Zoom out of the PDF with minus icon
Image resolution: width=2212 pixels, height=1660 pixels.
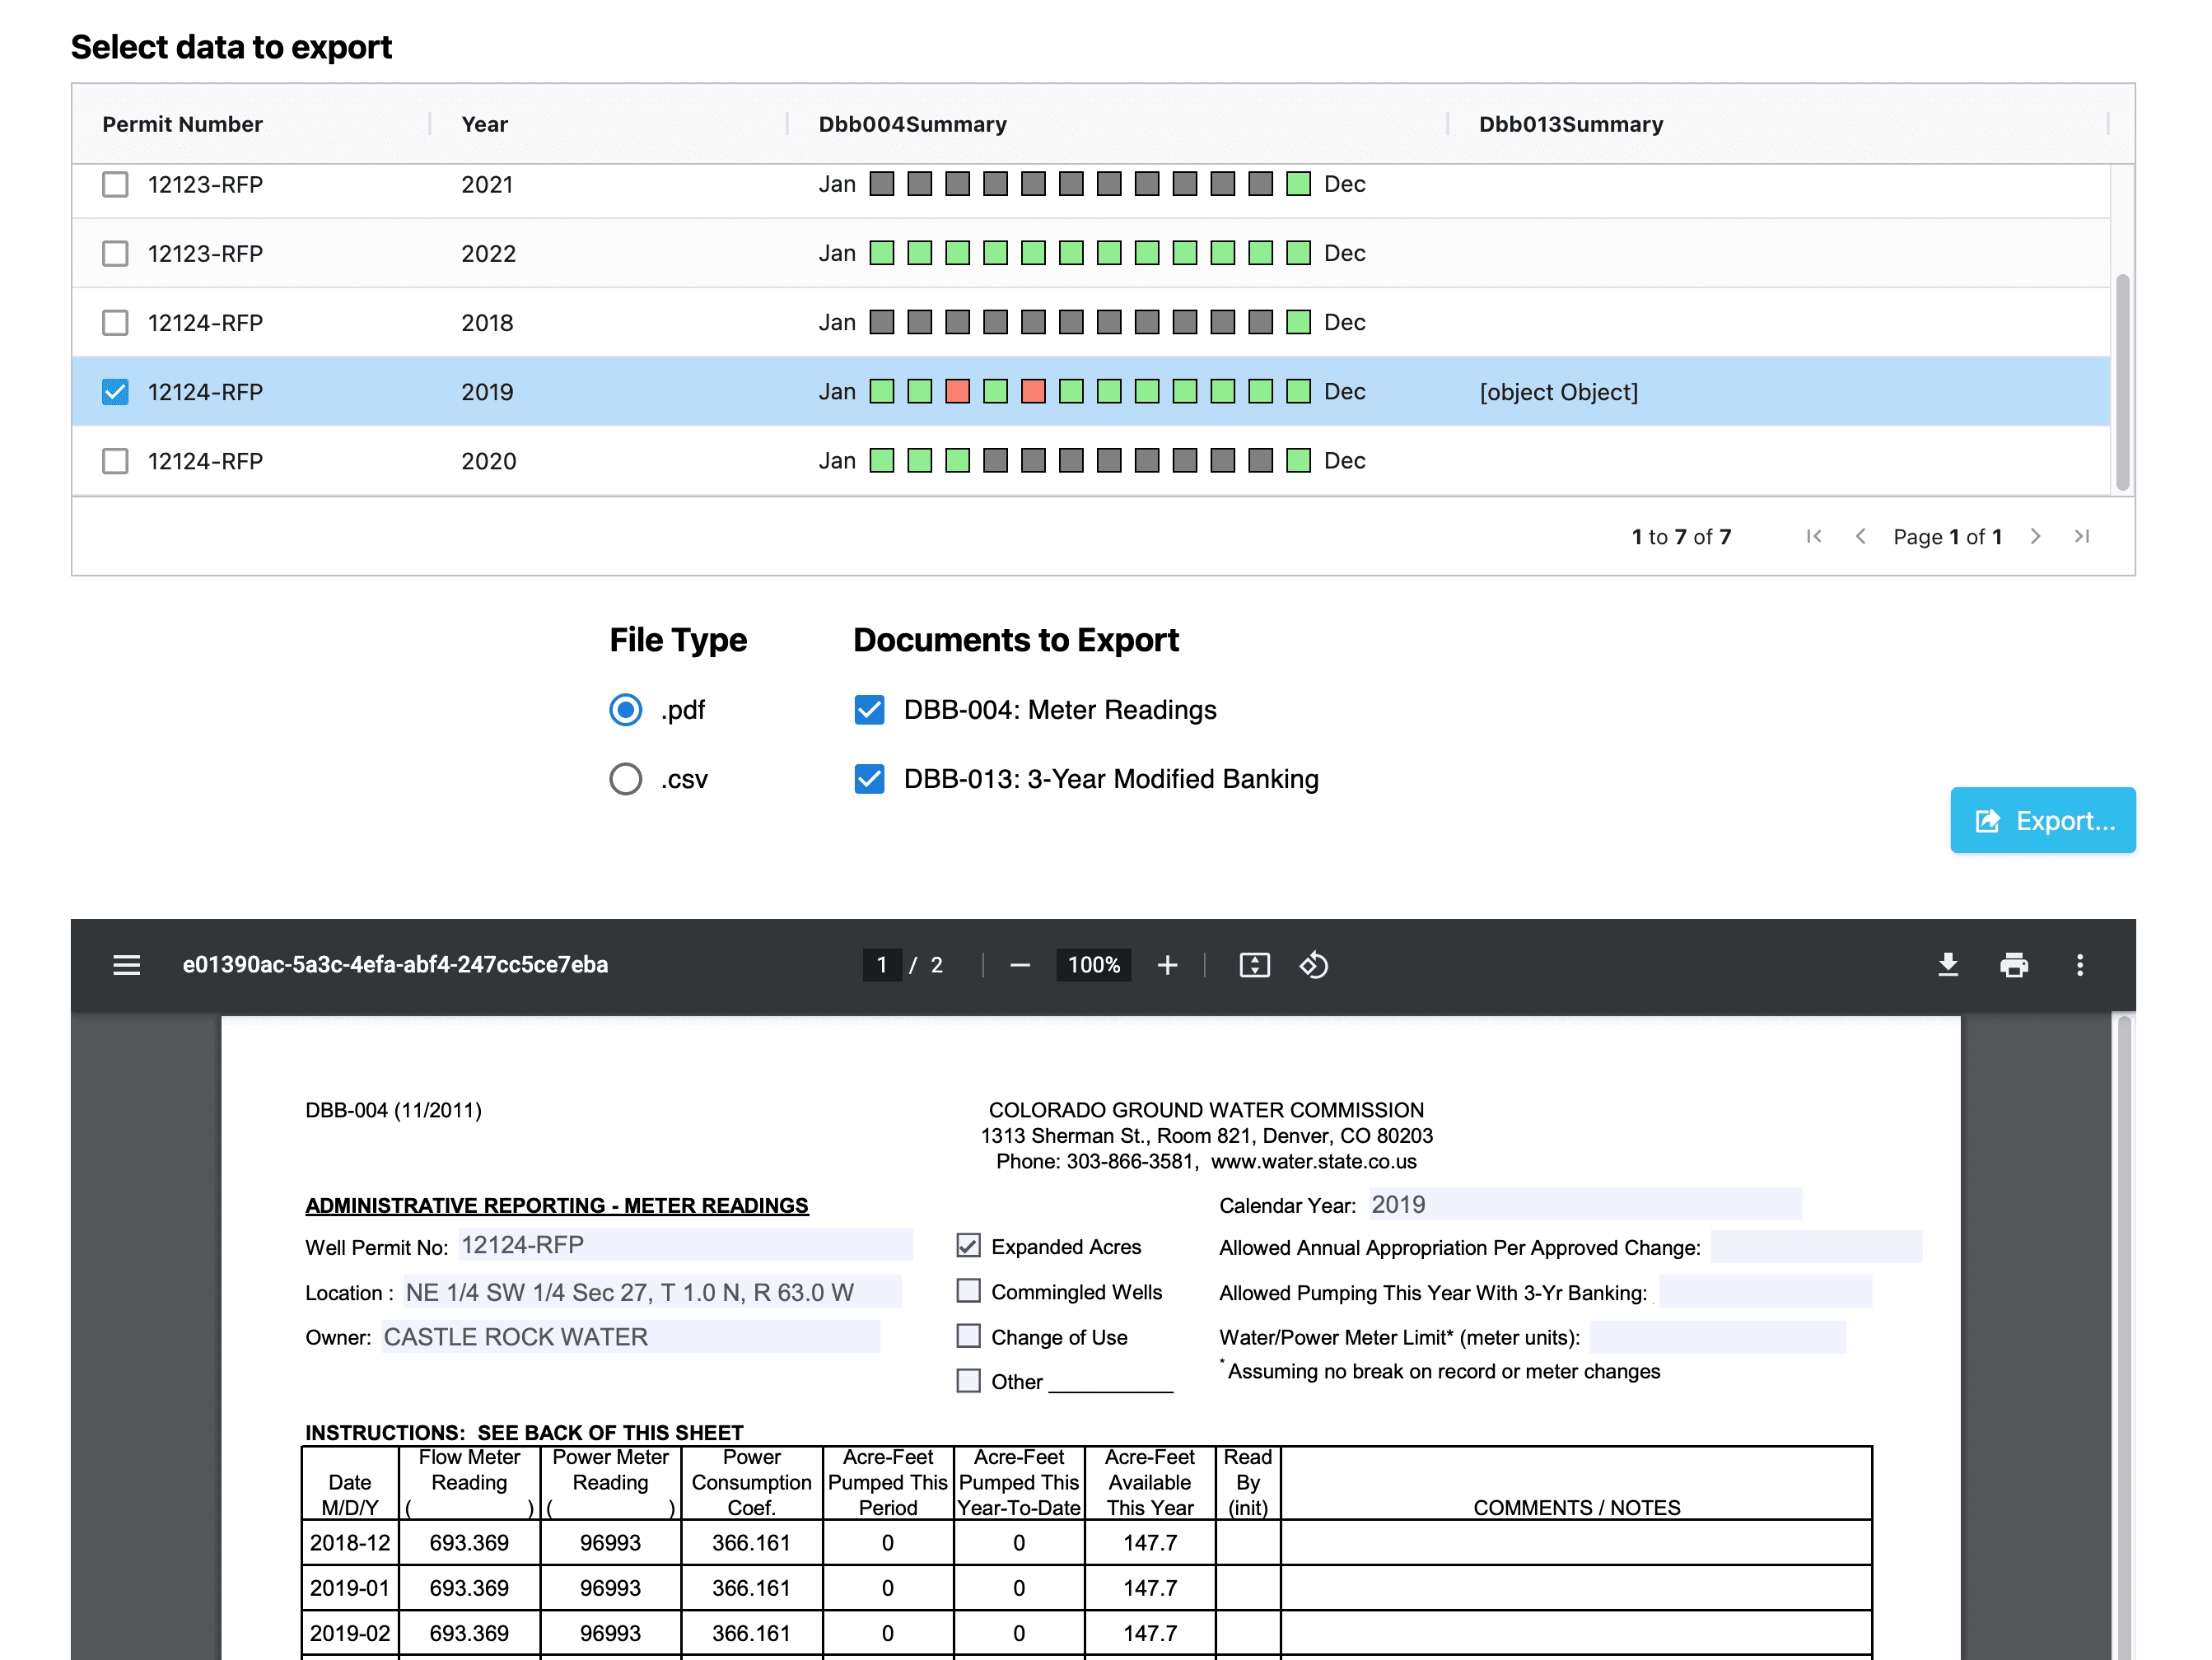(1019, 965)
